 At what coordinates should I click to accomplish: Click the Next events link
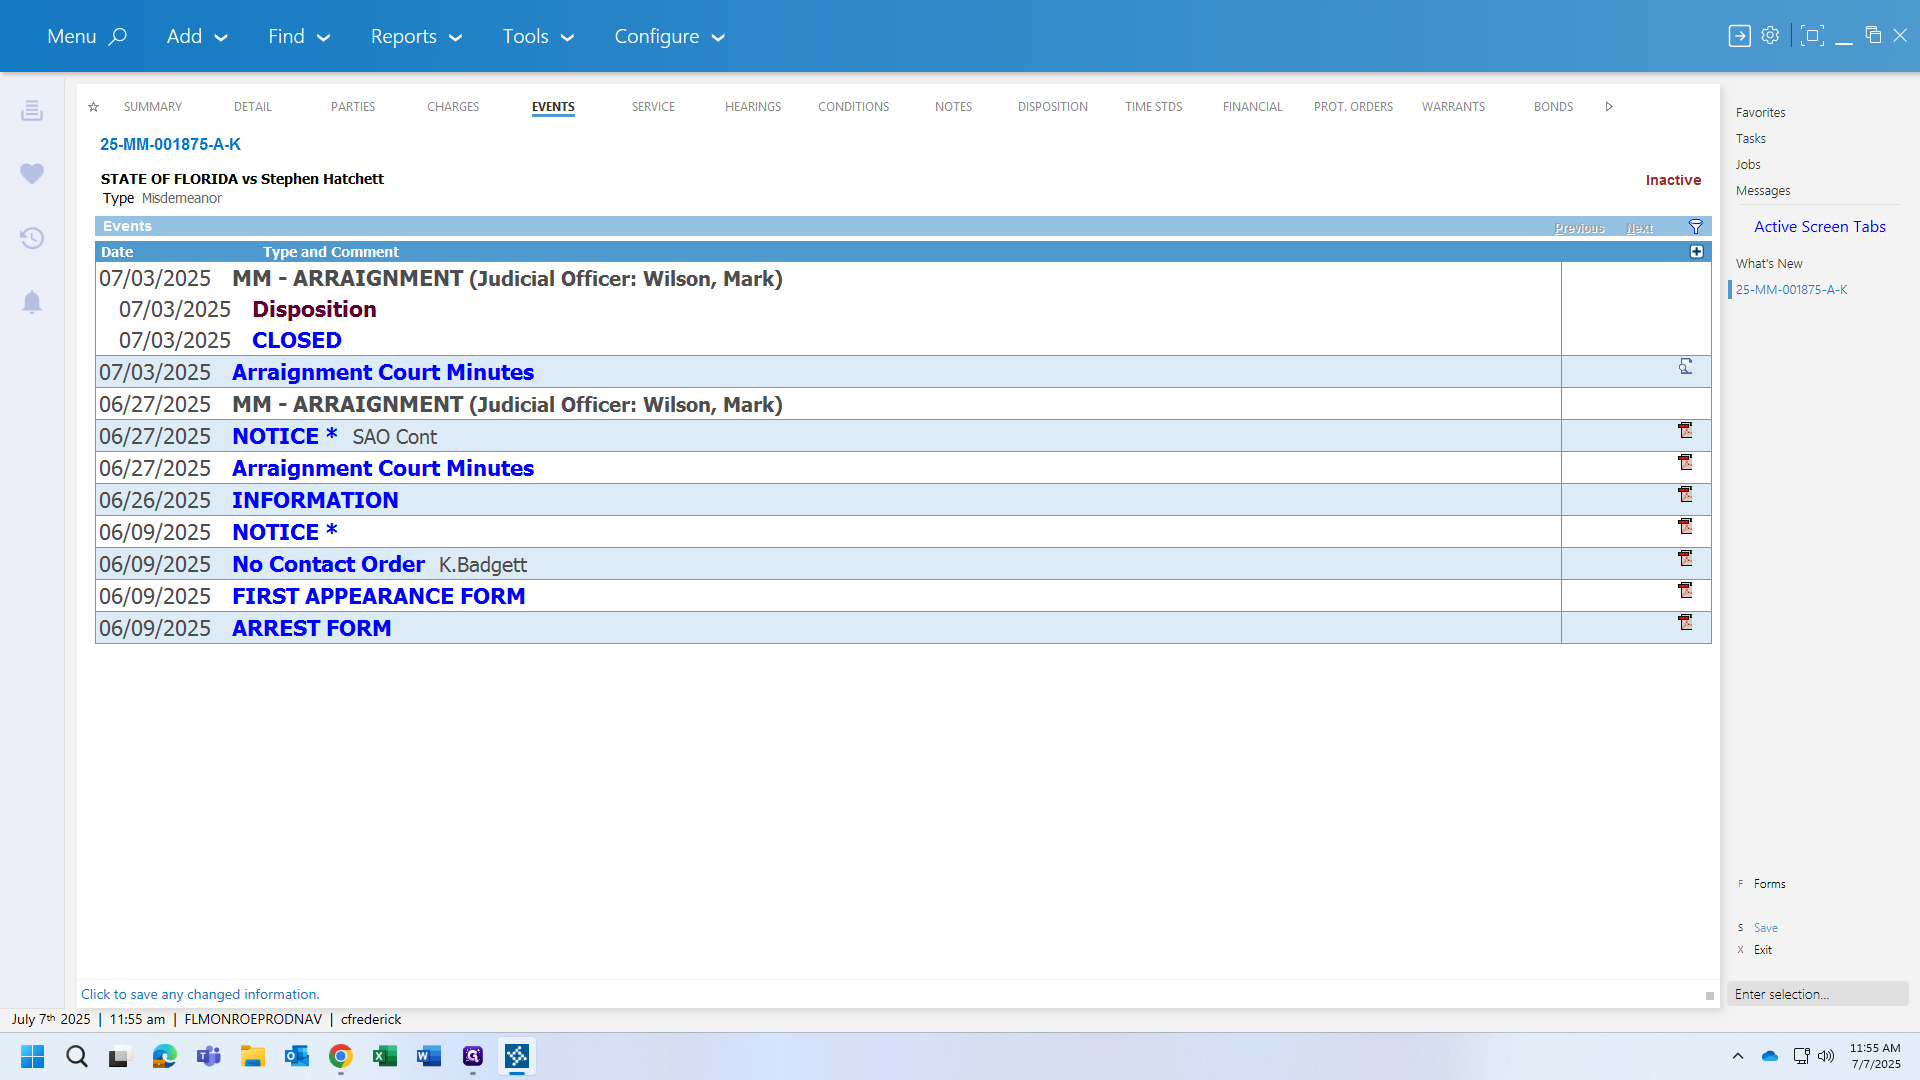click(x=1639, y=228)
